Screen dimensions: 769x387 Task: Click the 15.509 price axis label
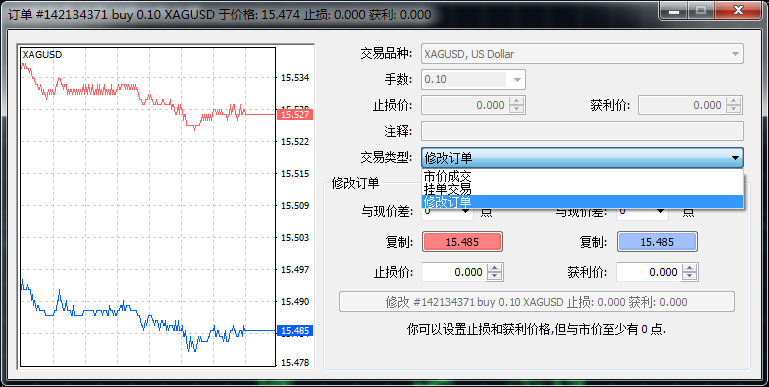click(x=295, y=206)
